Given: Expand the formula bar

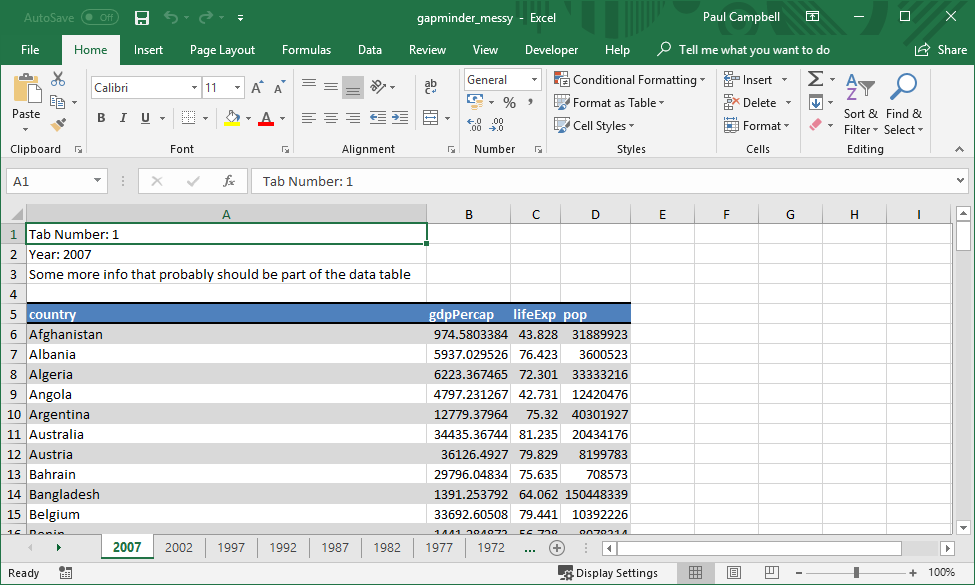Looking at the screenshot, I should pyautogui.click(x=960, y=181).
